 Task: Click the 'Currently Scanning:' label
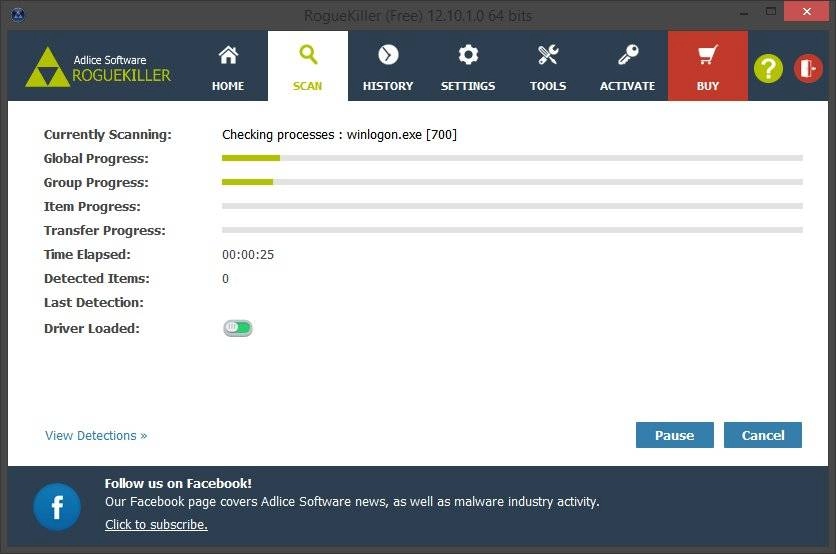coord(108,134)
